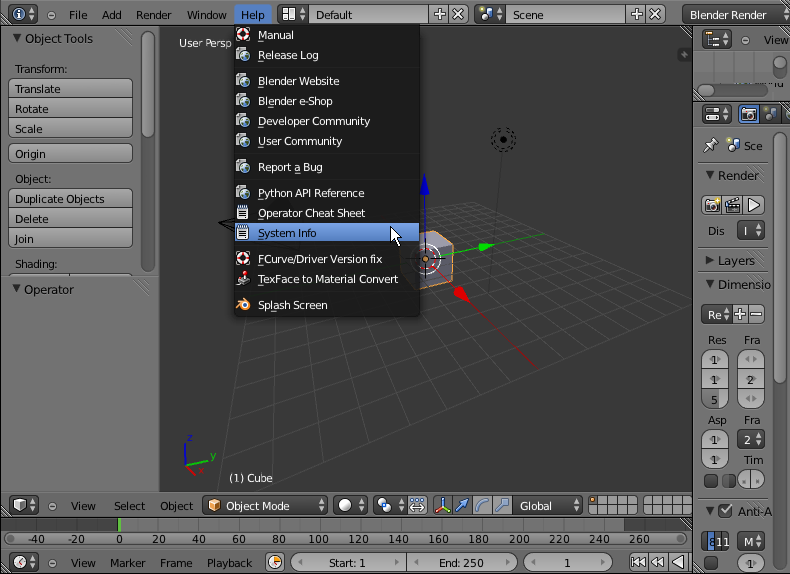
Task: Click the Start frame field
Action: (348, 562)
